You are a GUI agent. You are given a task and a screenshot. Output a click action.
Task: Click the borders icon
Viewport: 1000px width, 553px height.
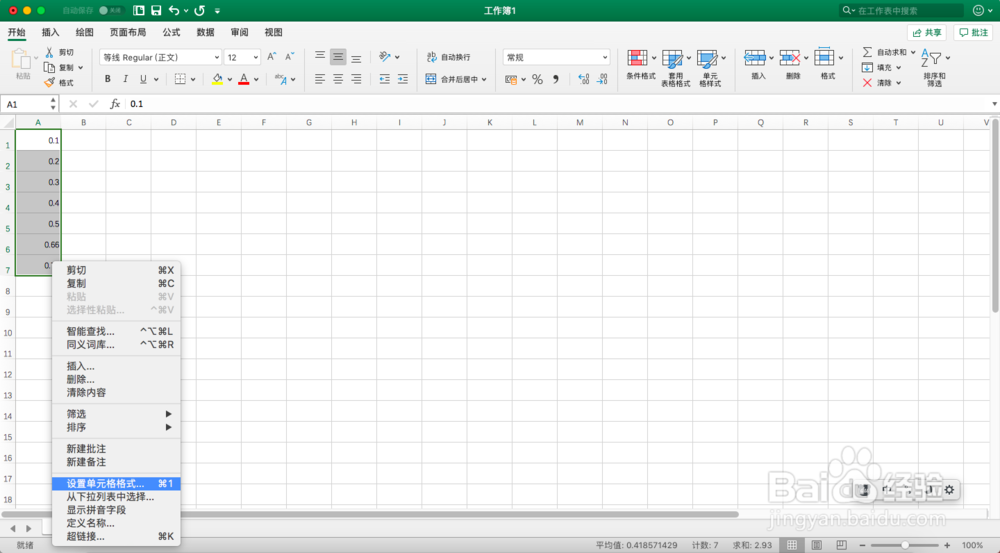coord(180,79)
